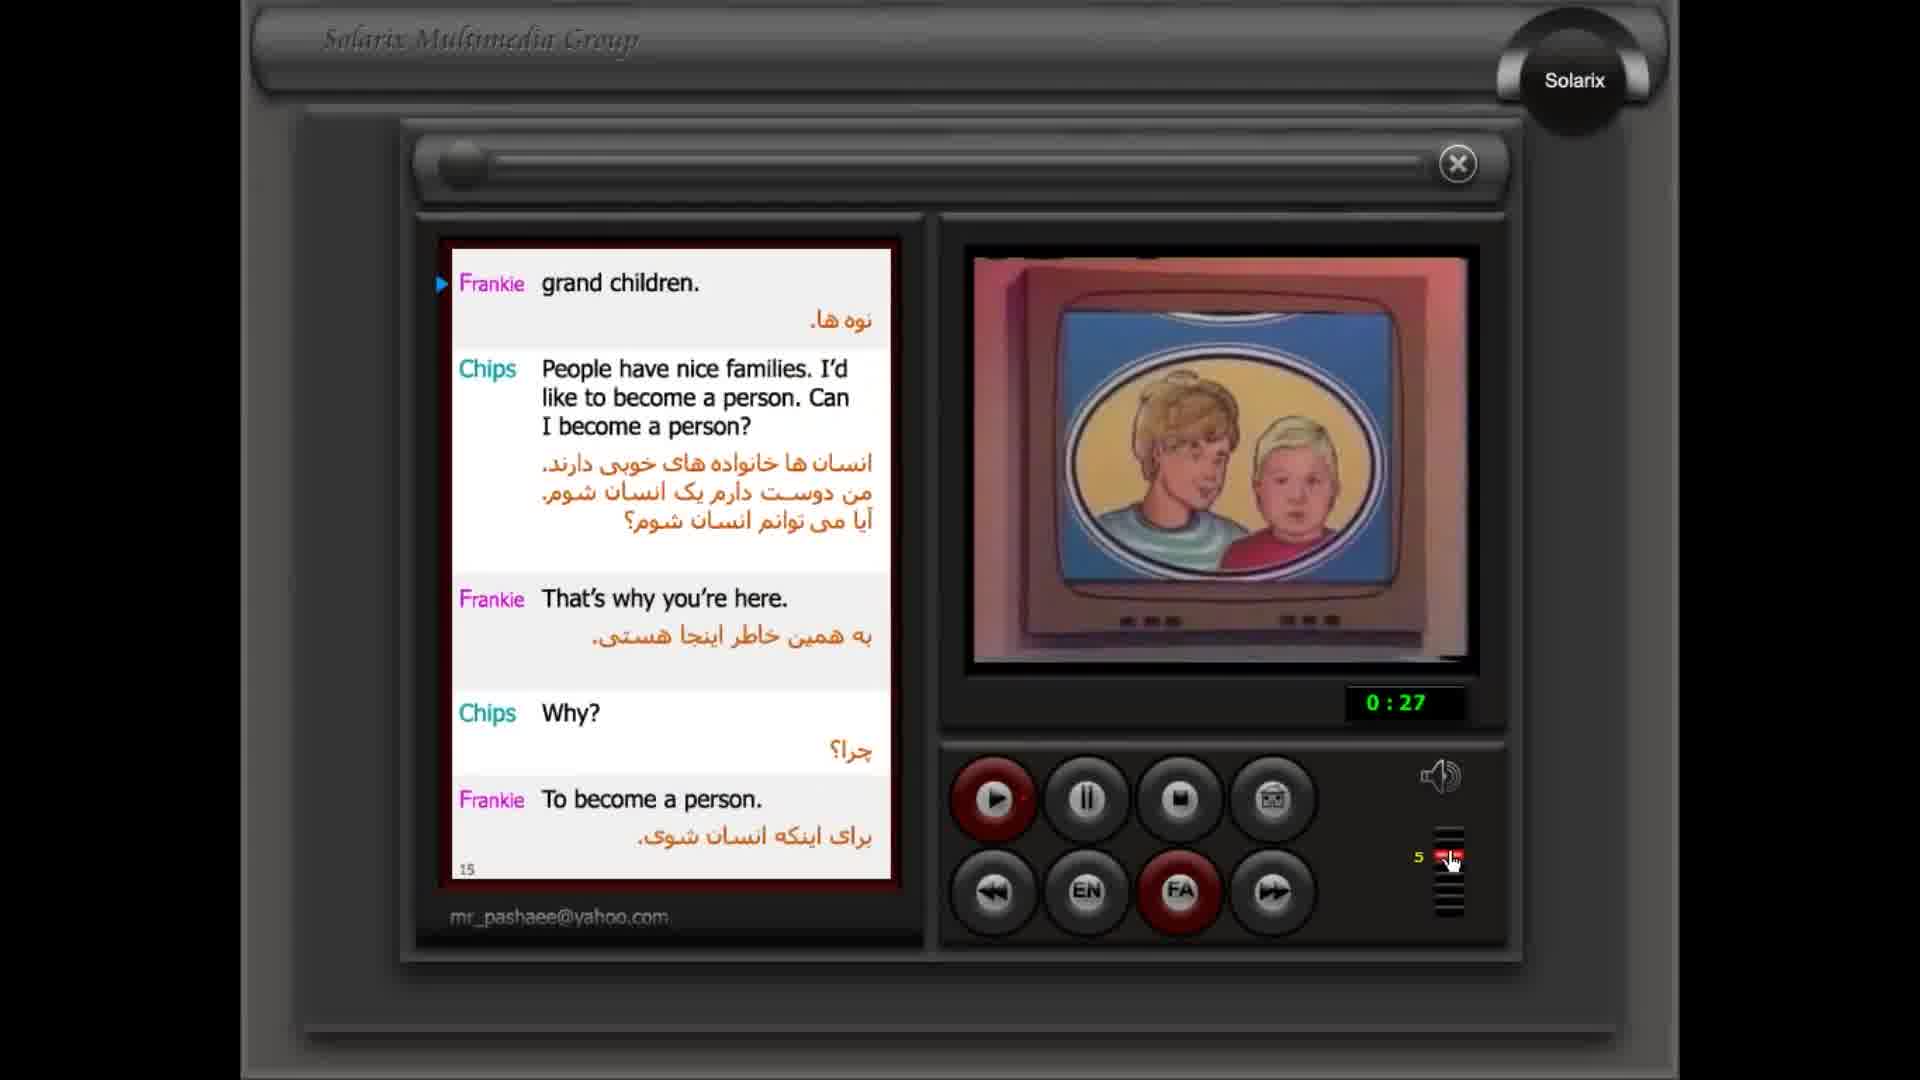1920x1080 pixels.
Task: Rewind to the previous dialogue line
Action: click(x=993, y=891)
